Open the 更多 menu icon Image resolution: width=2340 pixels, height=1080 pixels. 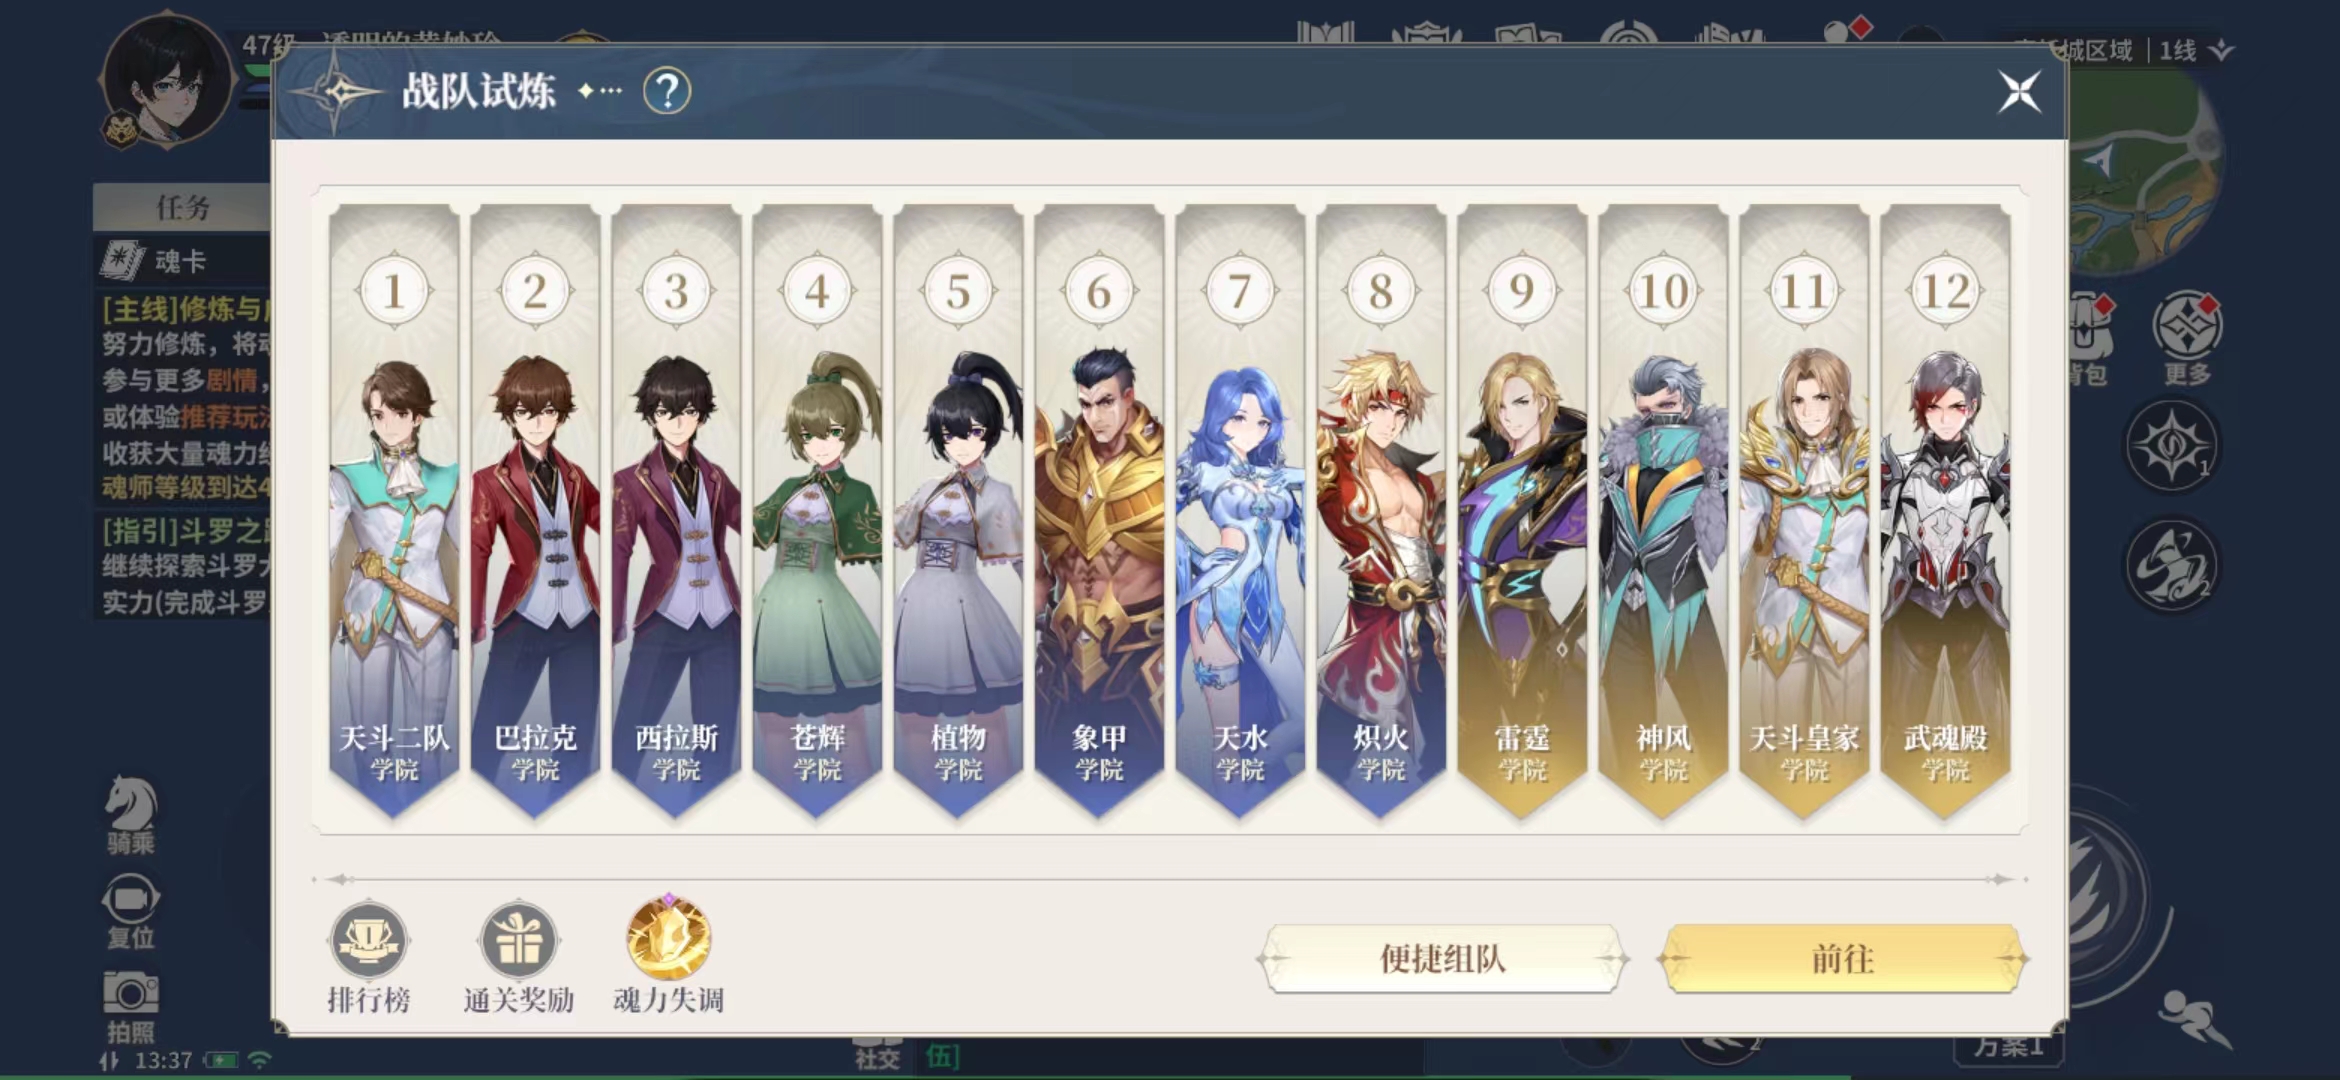2187,325
